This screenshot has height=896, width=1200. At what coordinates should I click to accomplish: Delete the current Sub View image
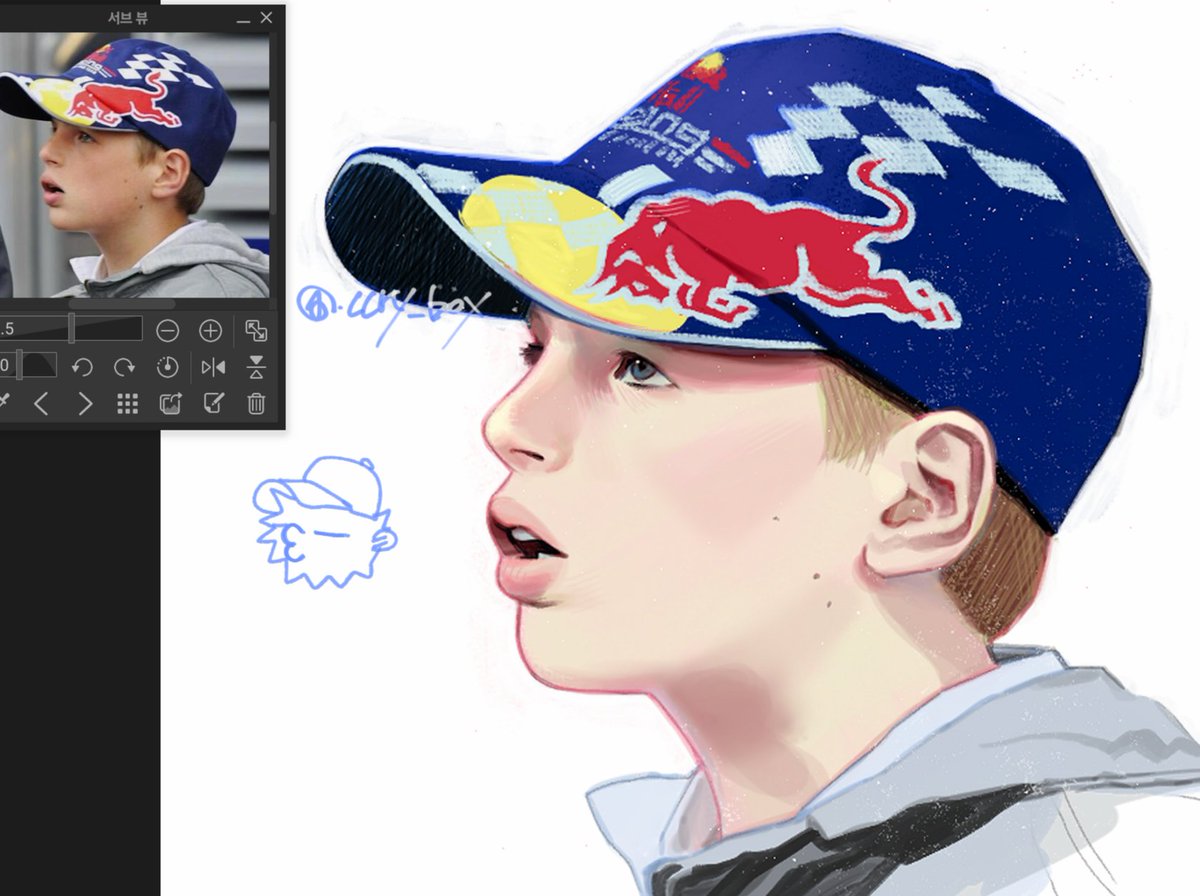[256, 404]
